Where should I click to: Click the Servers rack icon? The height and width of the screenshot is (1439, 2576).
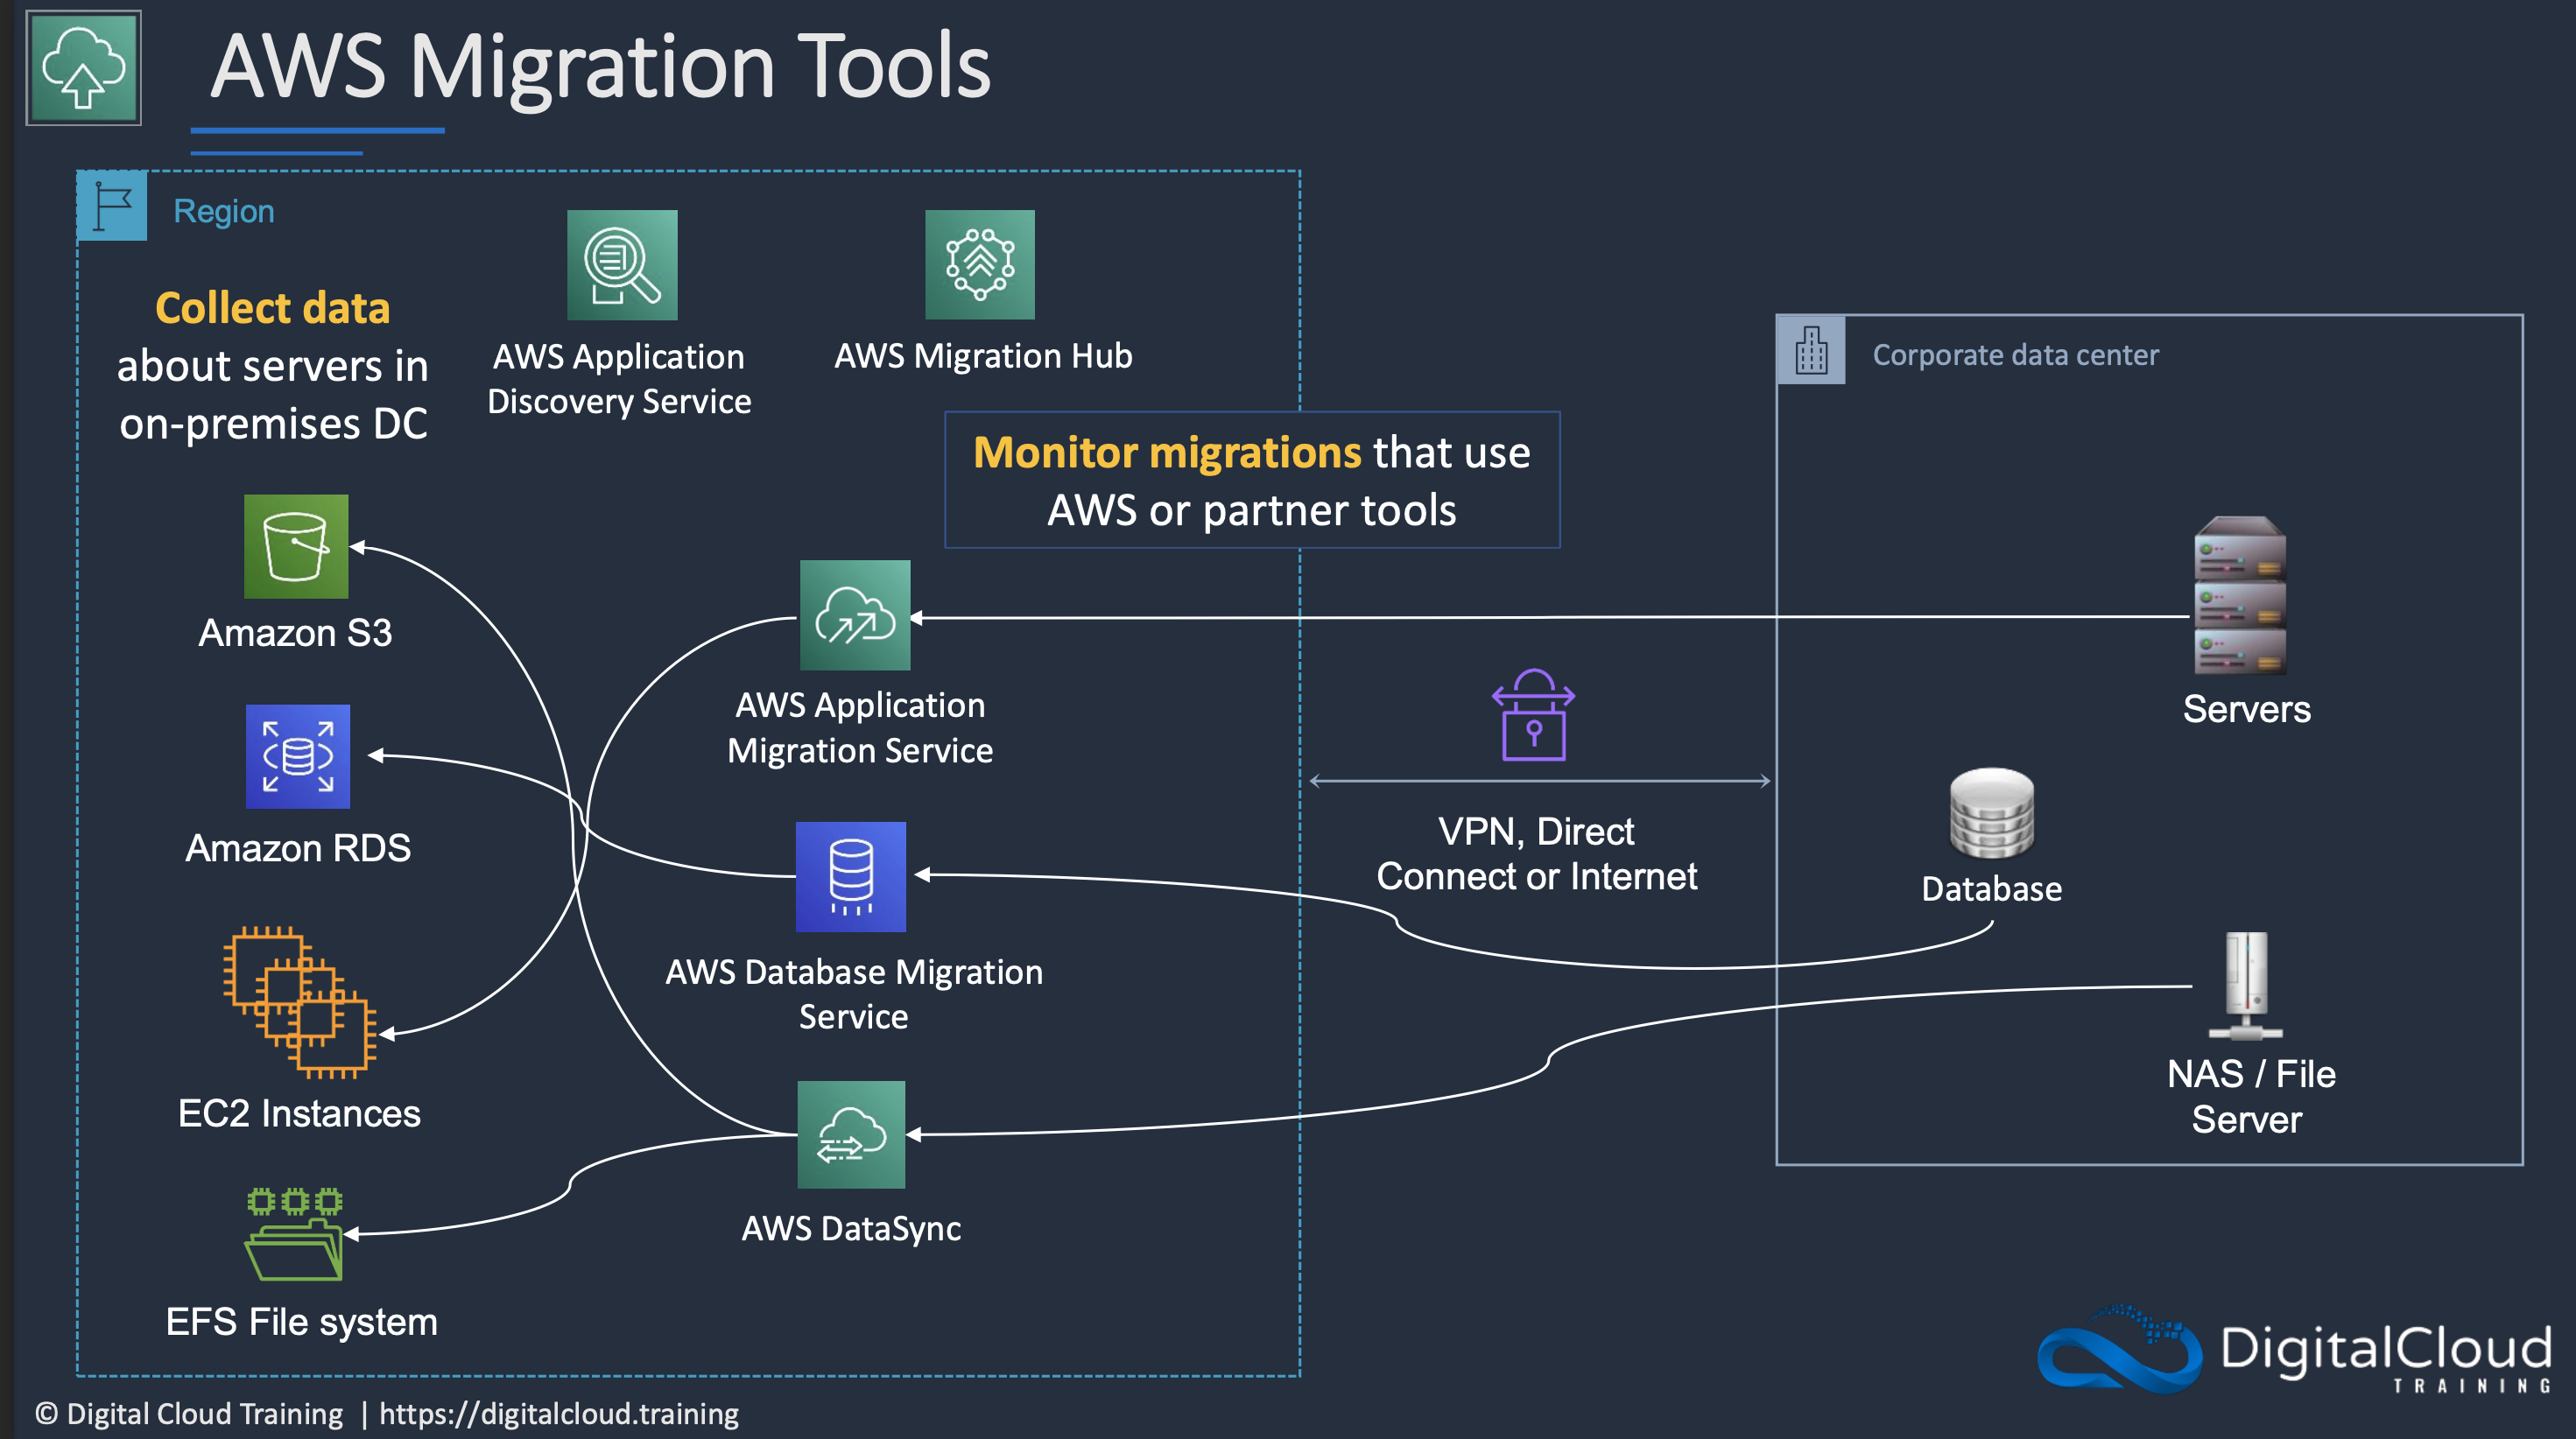pyautogui.click(x=2240, y=596)
